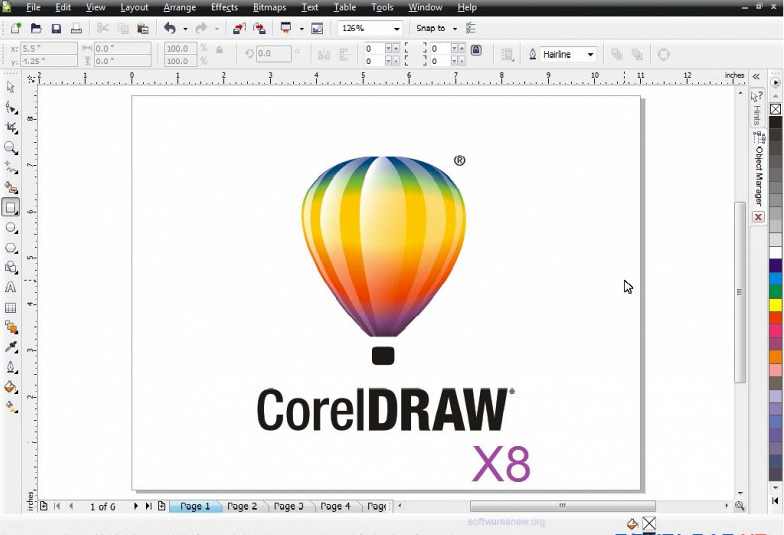Select the Polygon tool
This screenshot has width=784, height=535.
(10, 248)
